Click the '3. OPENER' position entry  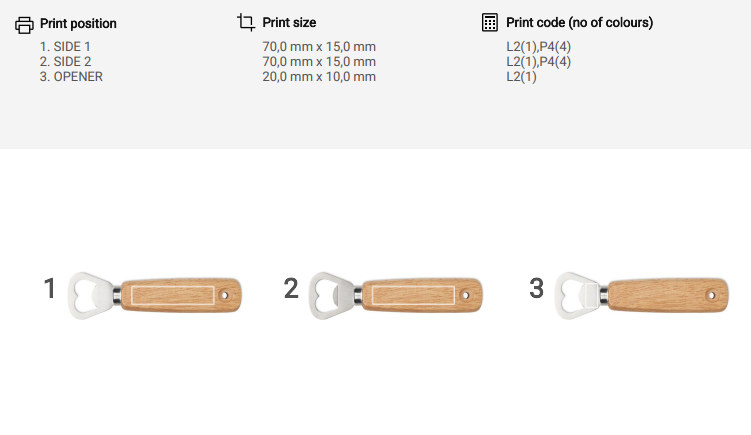[71, 77]
